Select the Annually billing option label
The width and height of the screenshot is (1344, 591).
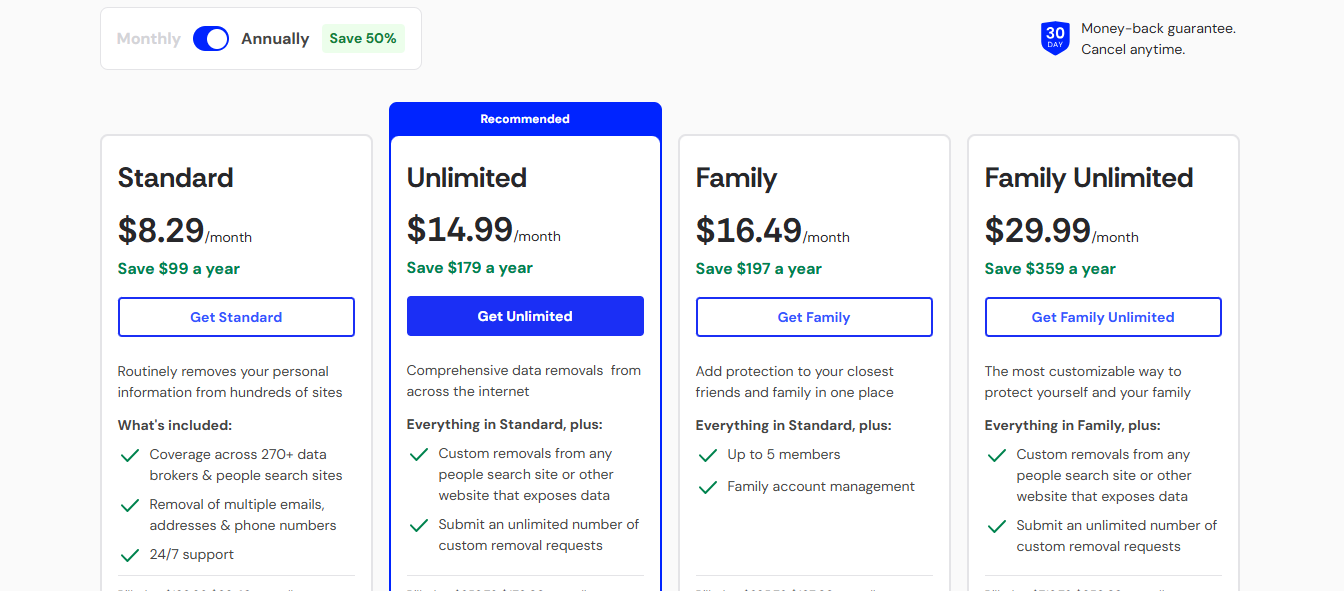[275, 39]
